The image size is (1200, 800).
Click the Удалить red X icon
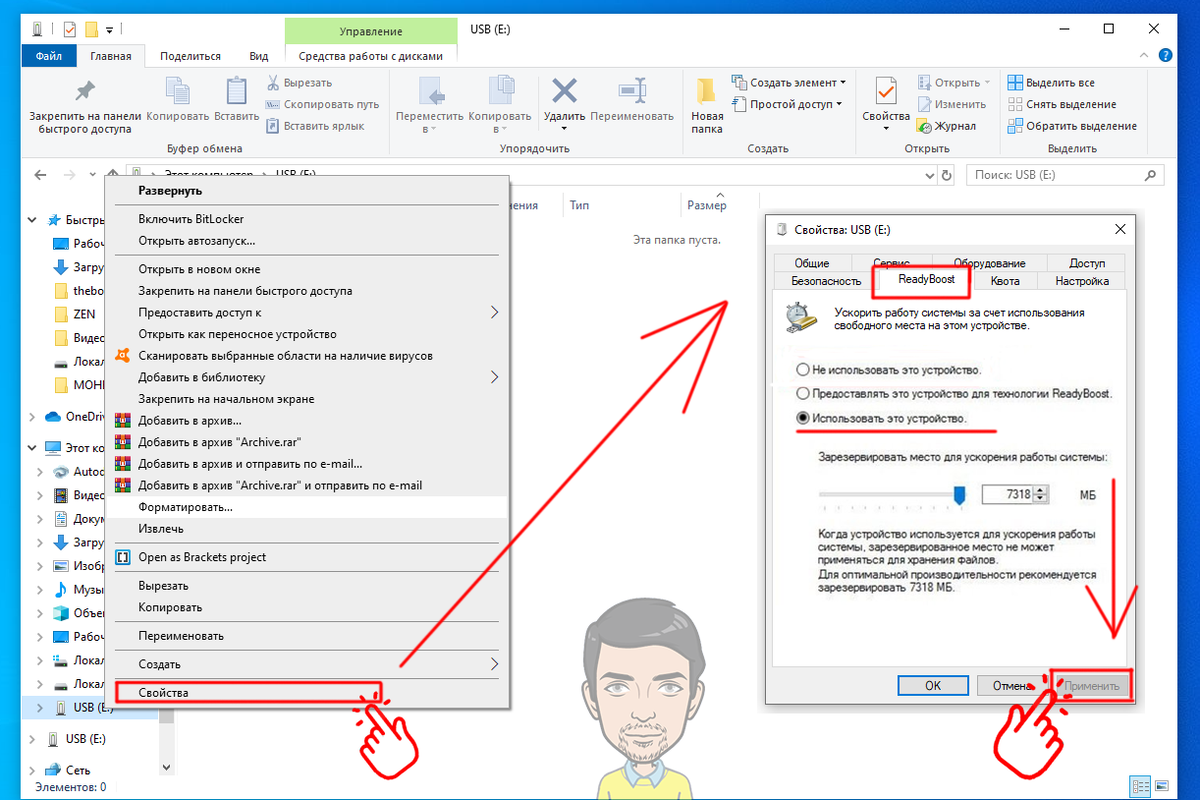click(565, 92)
